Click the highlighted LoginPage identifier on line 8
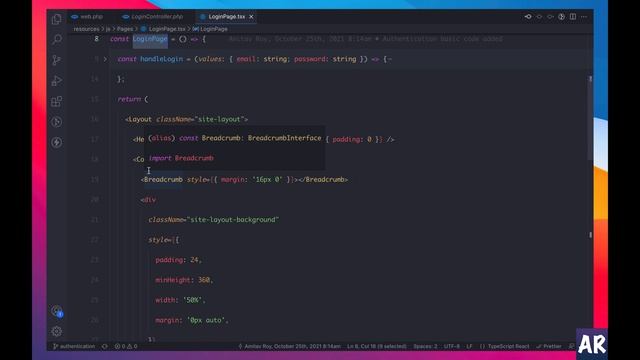This screenshot has height=360, width=640. 150,39
